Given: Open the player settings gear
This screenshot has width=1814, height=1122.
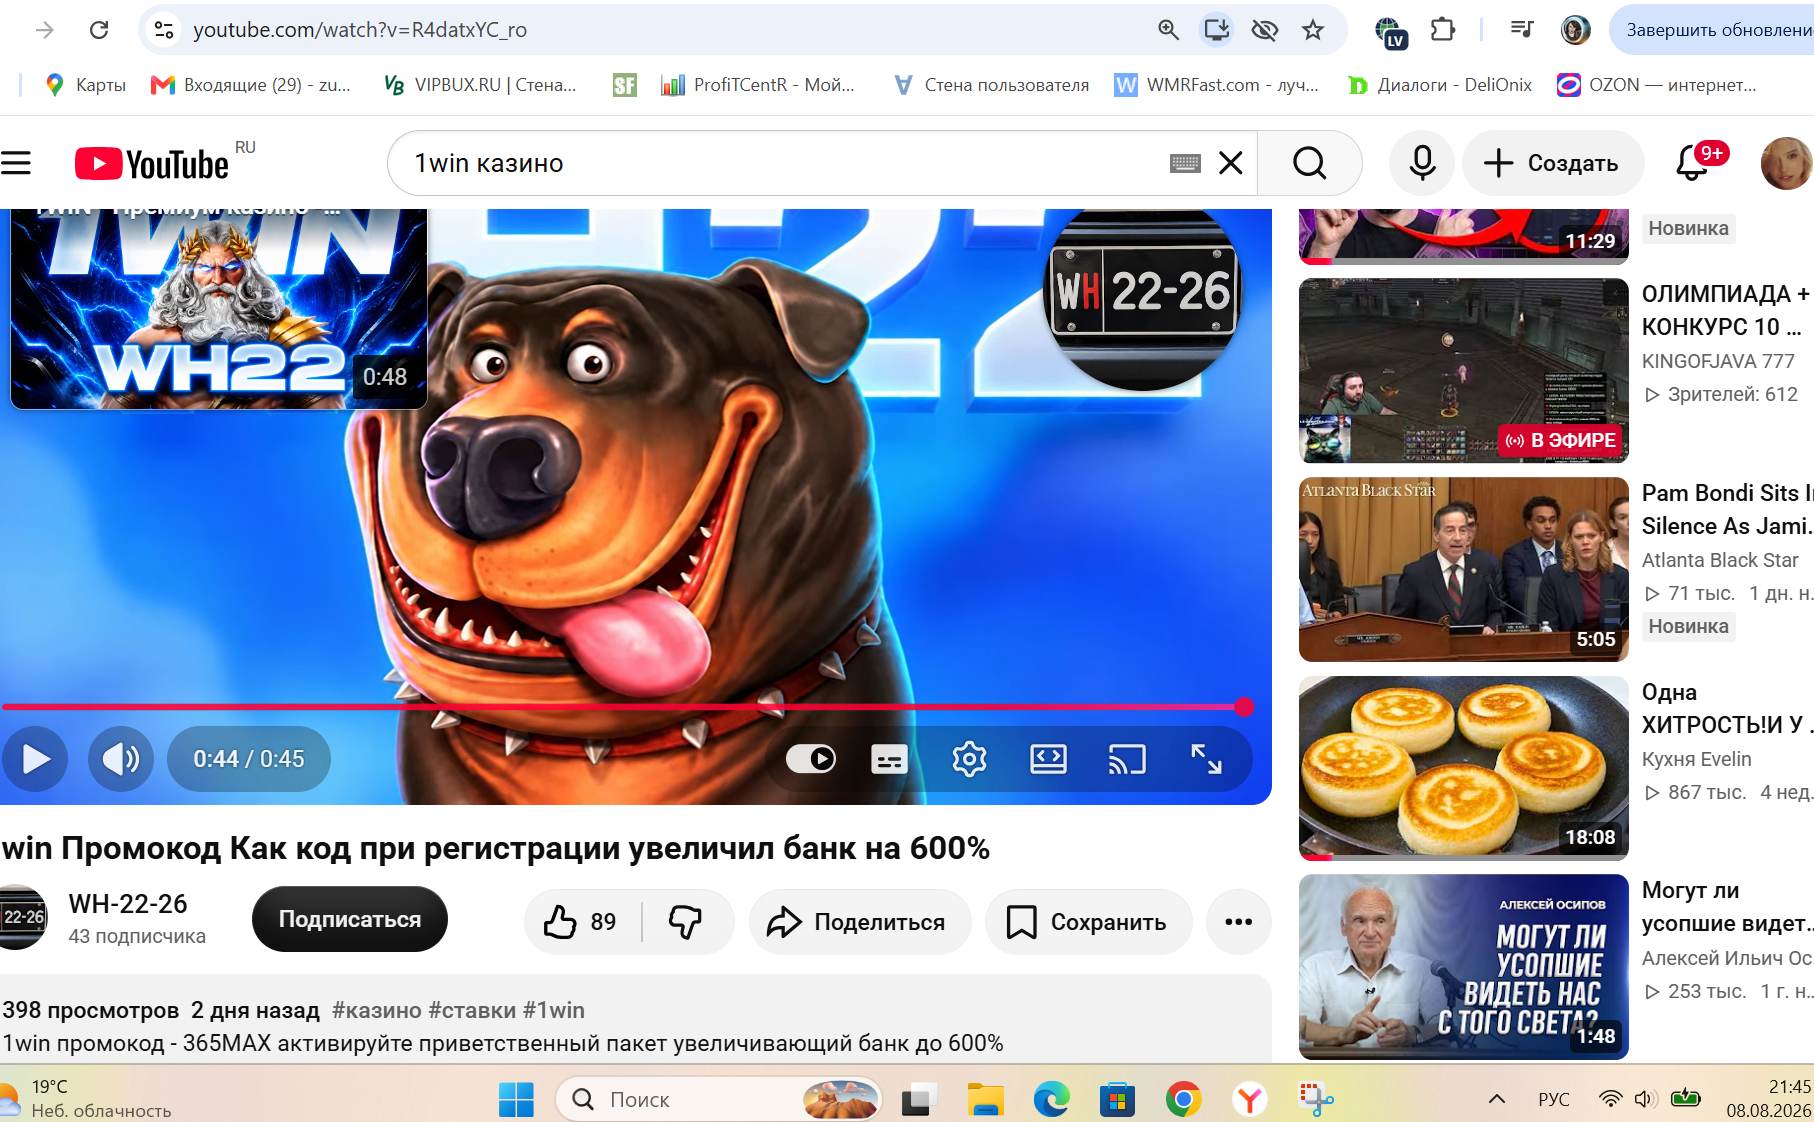Looking at the screenshot, I should click(x=969, y=759).
